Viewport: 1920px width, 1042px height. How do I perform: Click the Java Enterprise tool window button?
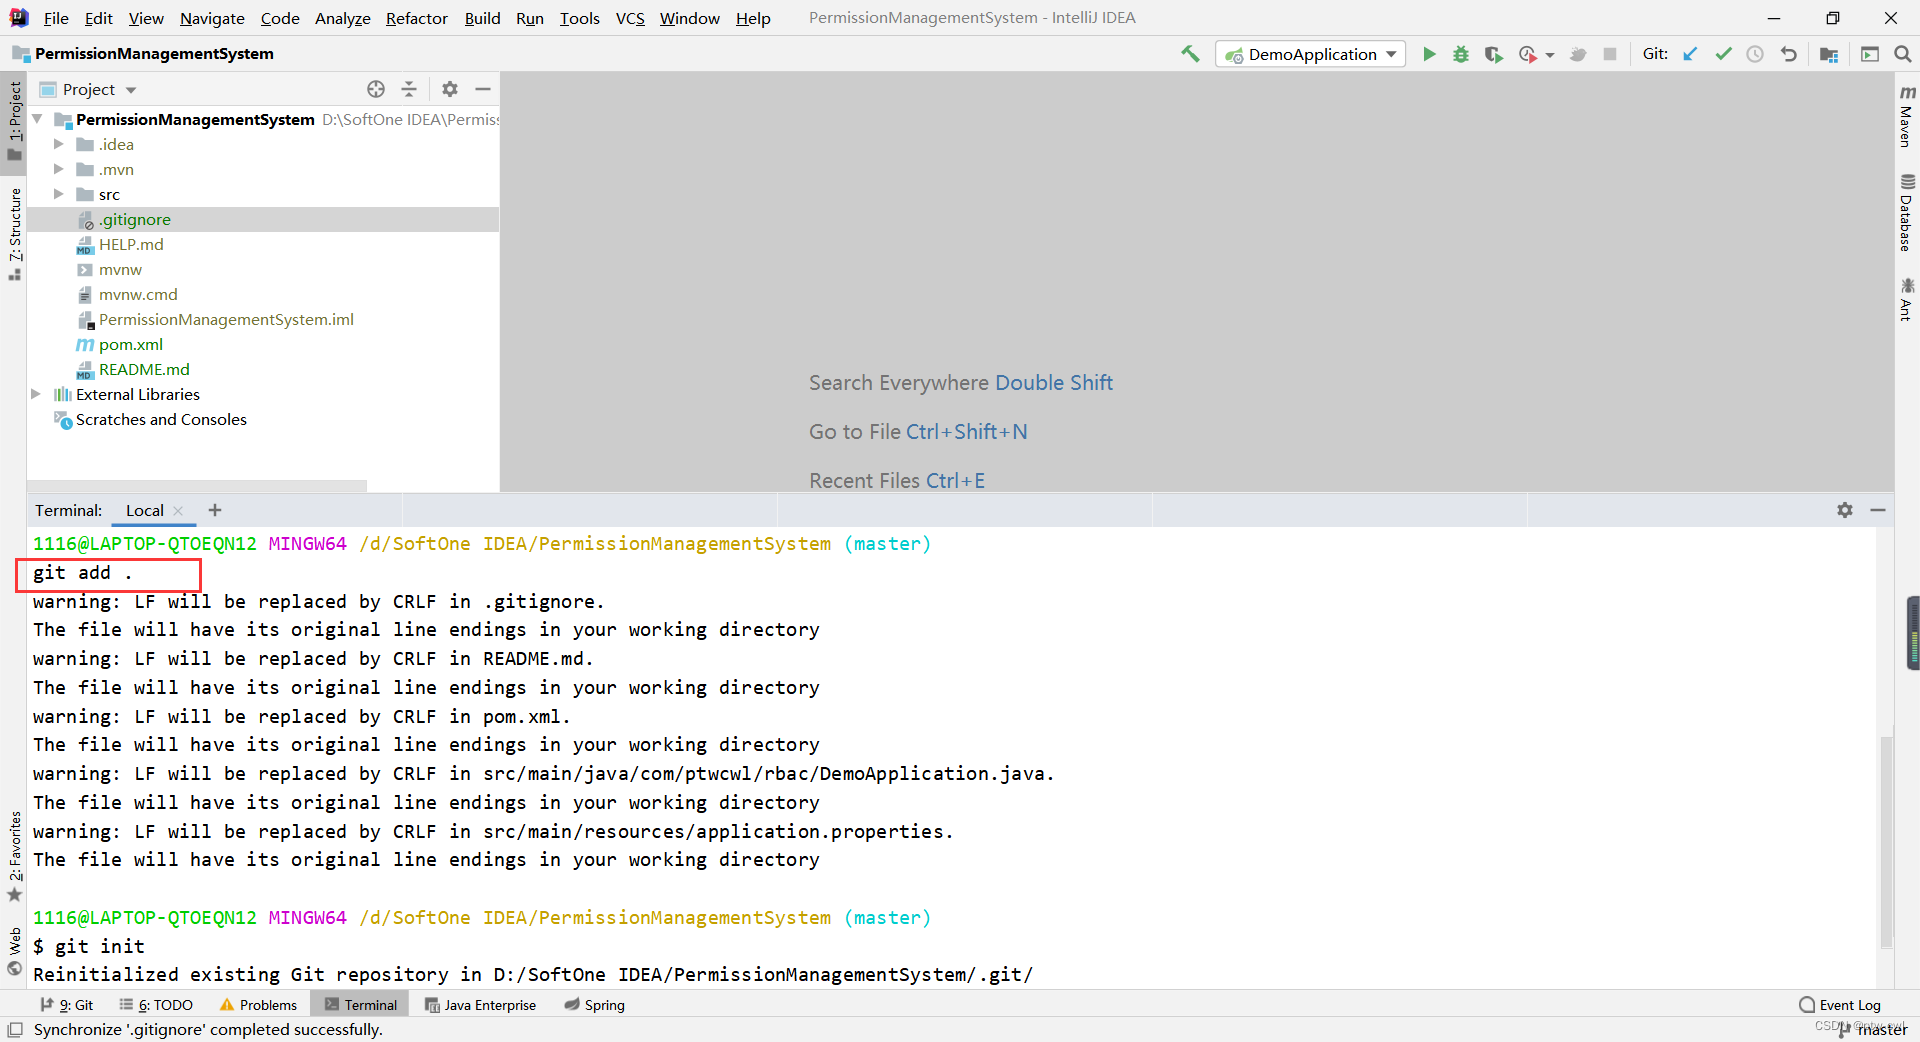point(480,1005)
